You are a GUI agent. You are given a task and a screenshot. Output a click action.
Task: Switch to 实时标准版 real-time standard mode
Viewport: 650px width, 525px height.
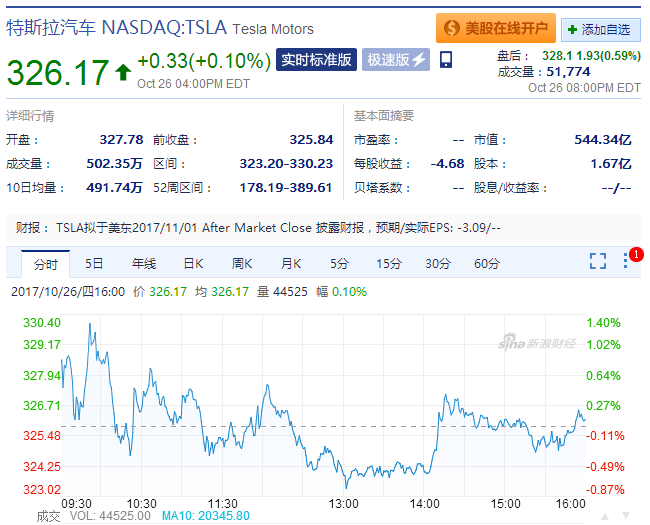click(316, 60)
